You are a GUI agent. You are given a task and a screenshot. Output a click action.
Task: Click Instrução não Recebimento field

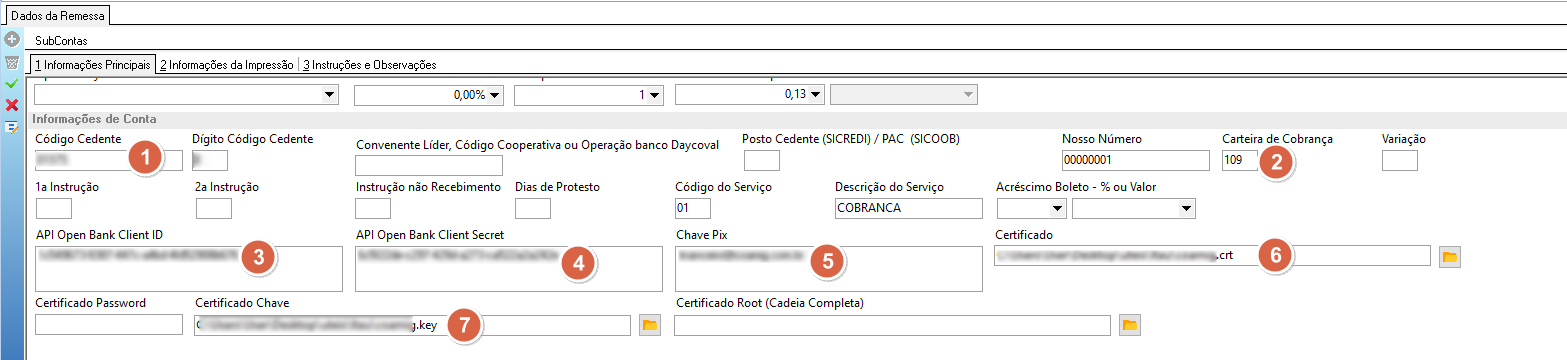[x=373, y=208]
